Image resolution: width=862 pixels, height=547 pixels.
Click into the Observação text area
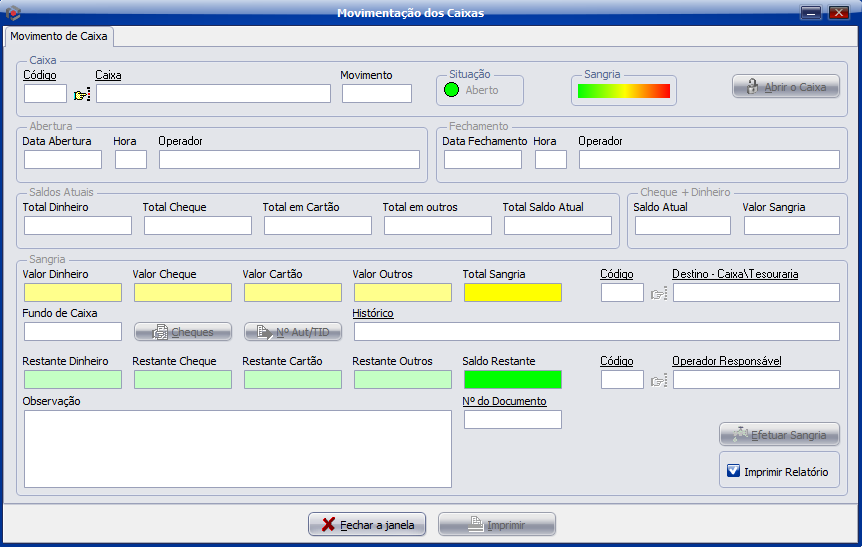237,449
